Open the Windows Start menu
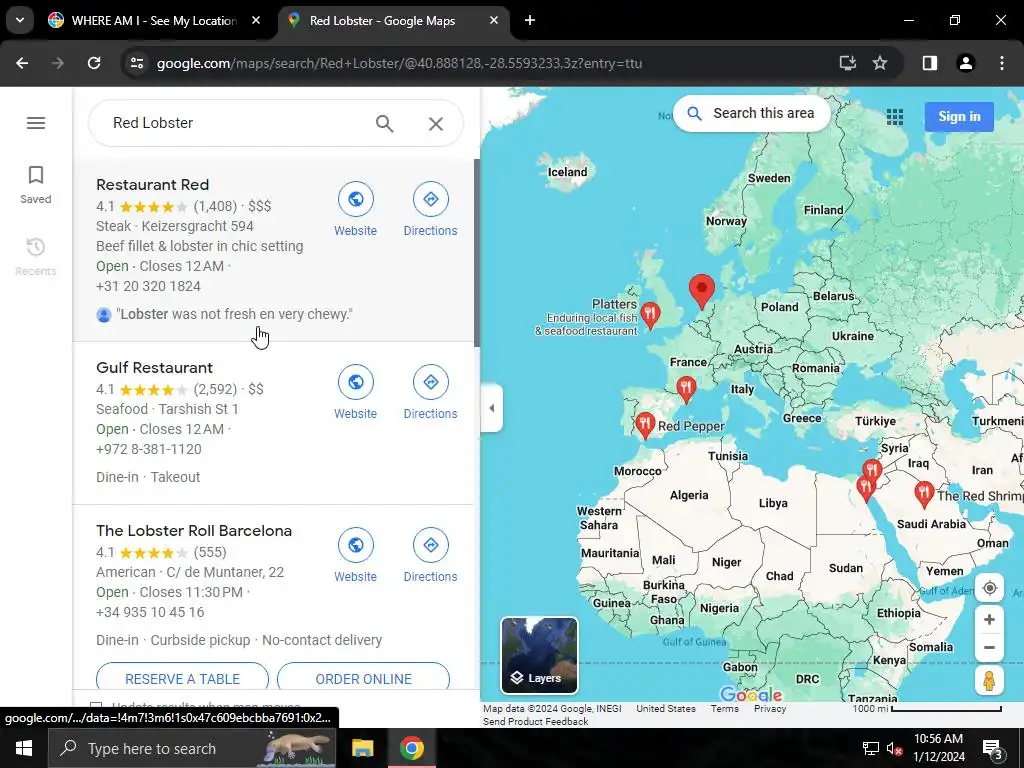This screenshot has width=1024, height=768. [24, 748]
